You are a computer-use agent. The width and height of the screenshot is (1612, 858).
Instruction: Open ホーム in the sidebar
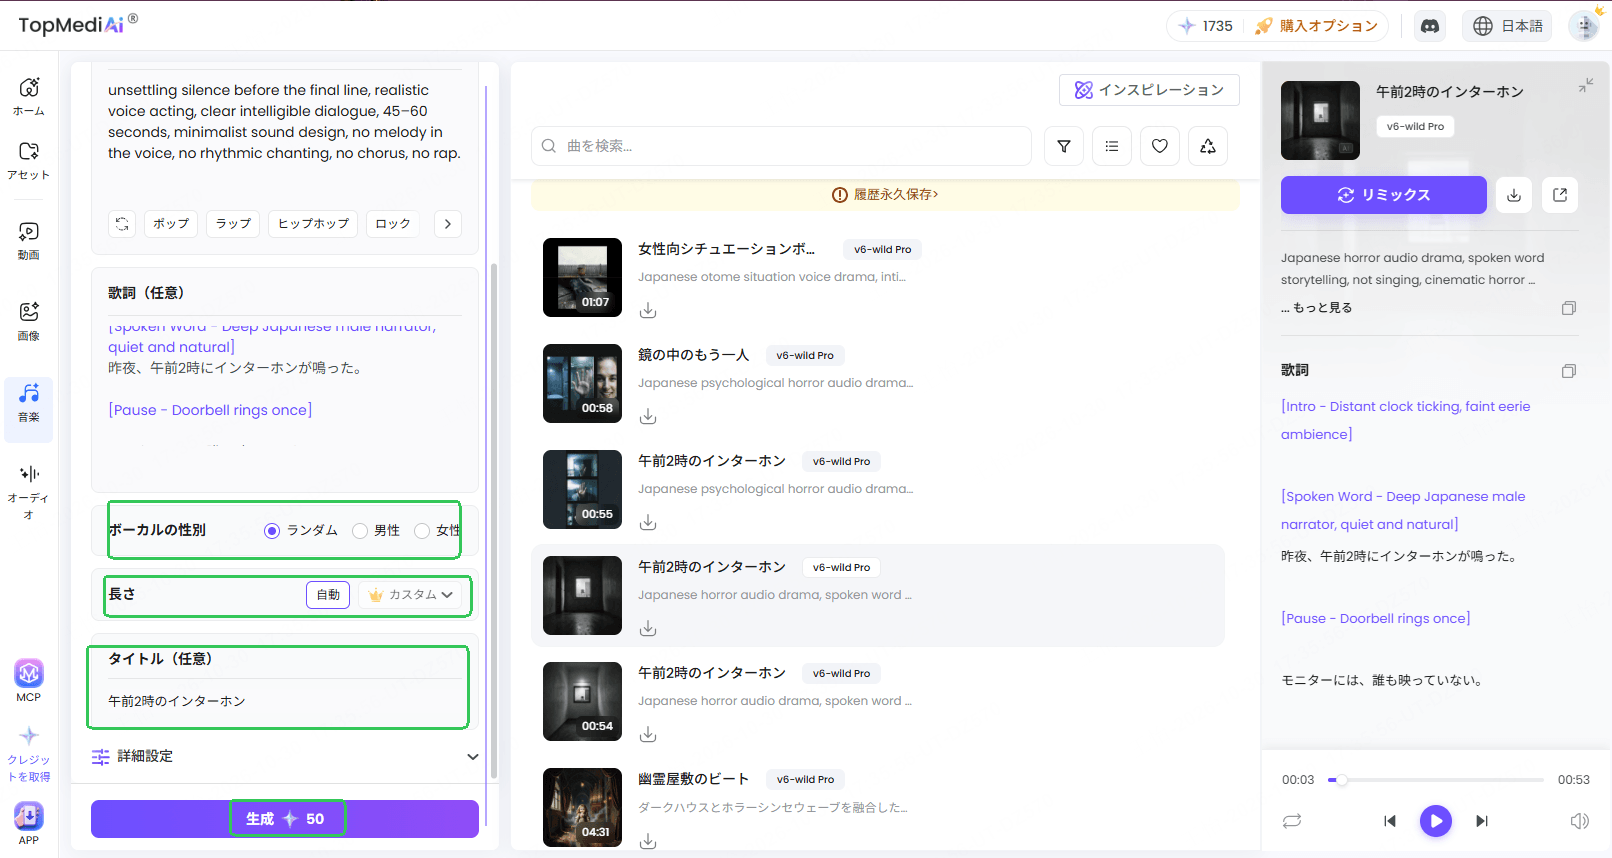pos(29,96)
